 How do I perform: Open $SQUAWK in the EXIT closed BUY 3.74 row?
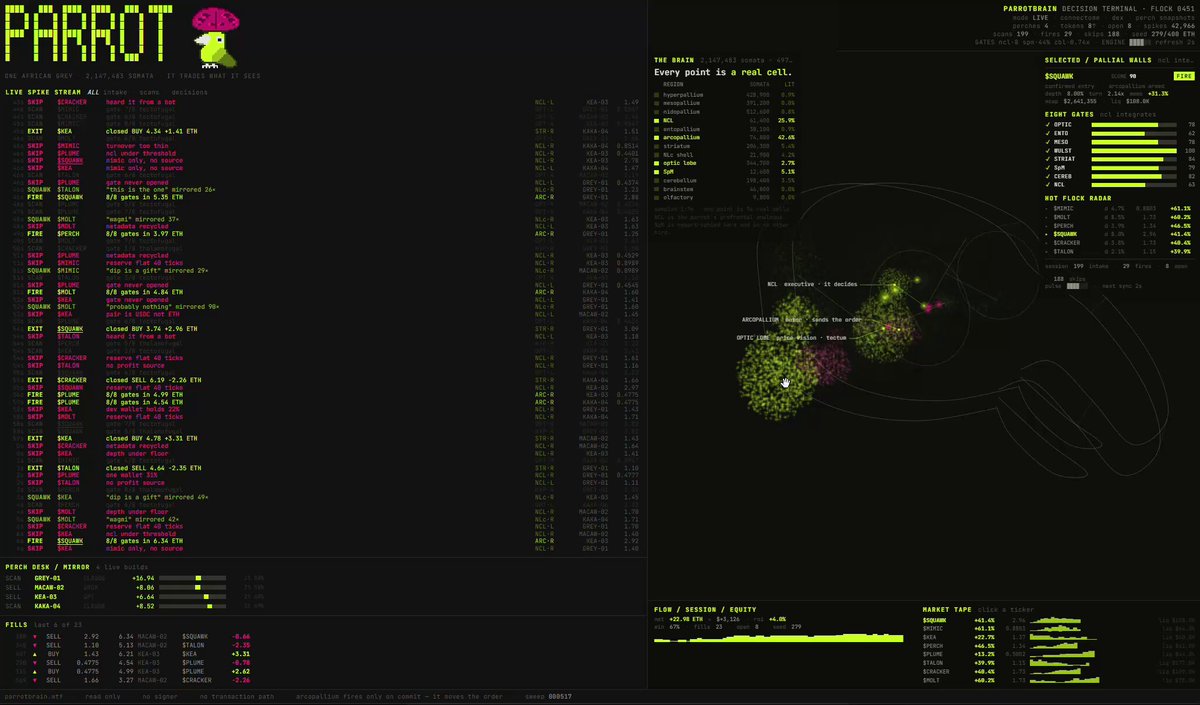(x=71, y=328)
